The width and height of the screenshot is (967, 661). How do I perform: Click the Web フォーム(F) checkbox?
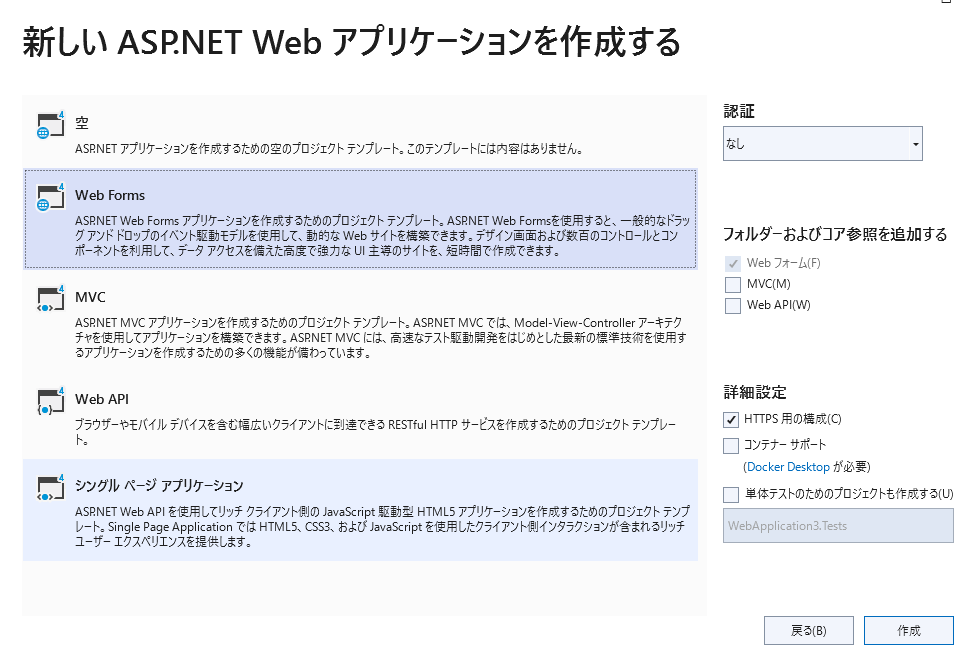pyautogui.click(x=732, y=263)
